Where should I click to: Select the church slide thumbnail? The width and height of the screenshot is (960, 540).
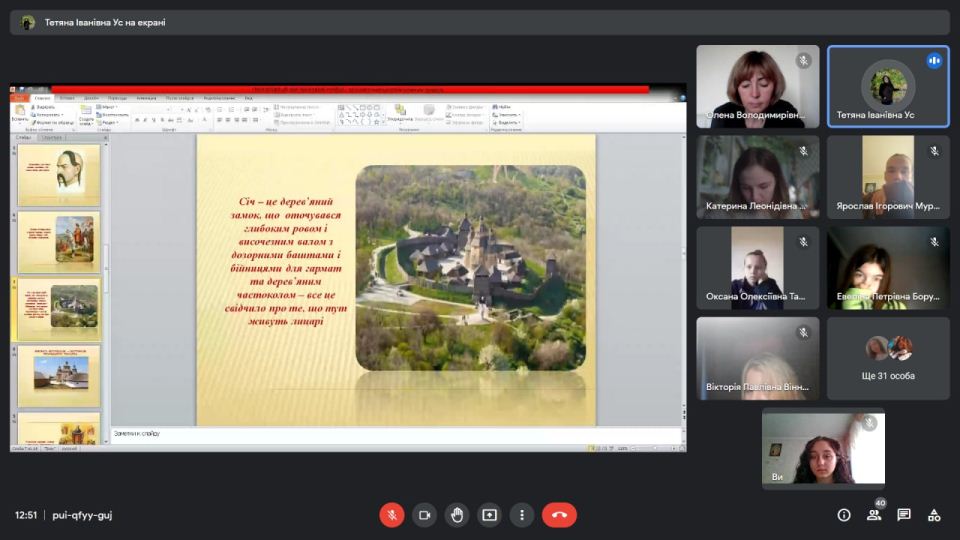pos(59,375)
